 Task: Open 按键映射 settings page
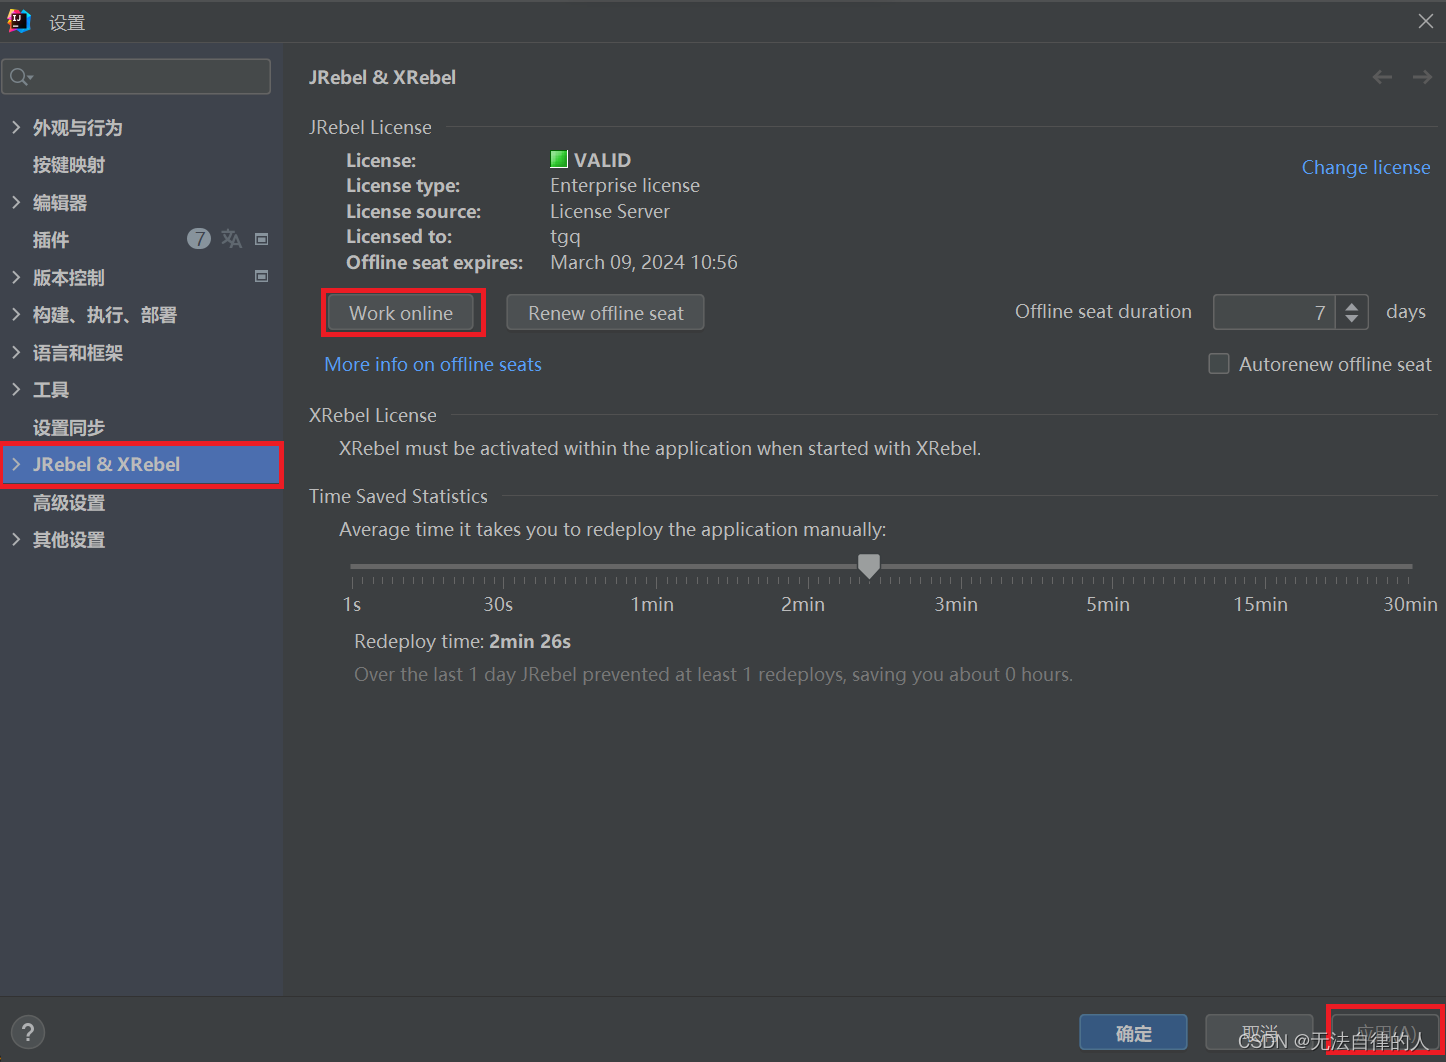(69, 165)
